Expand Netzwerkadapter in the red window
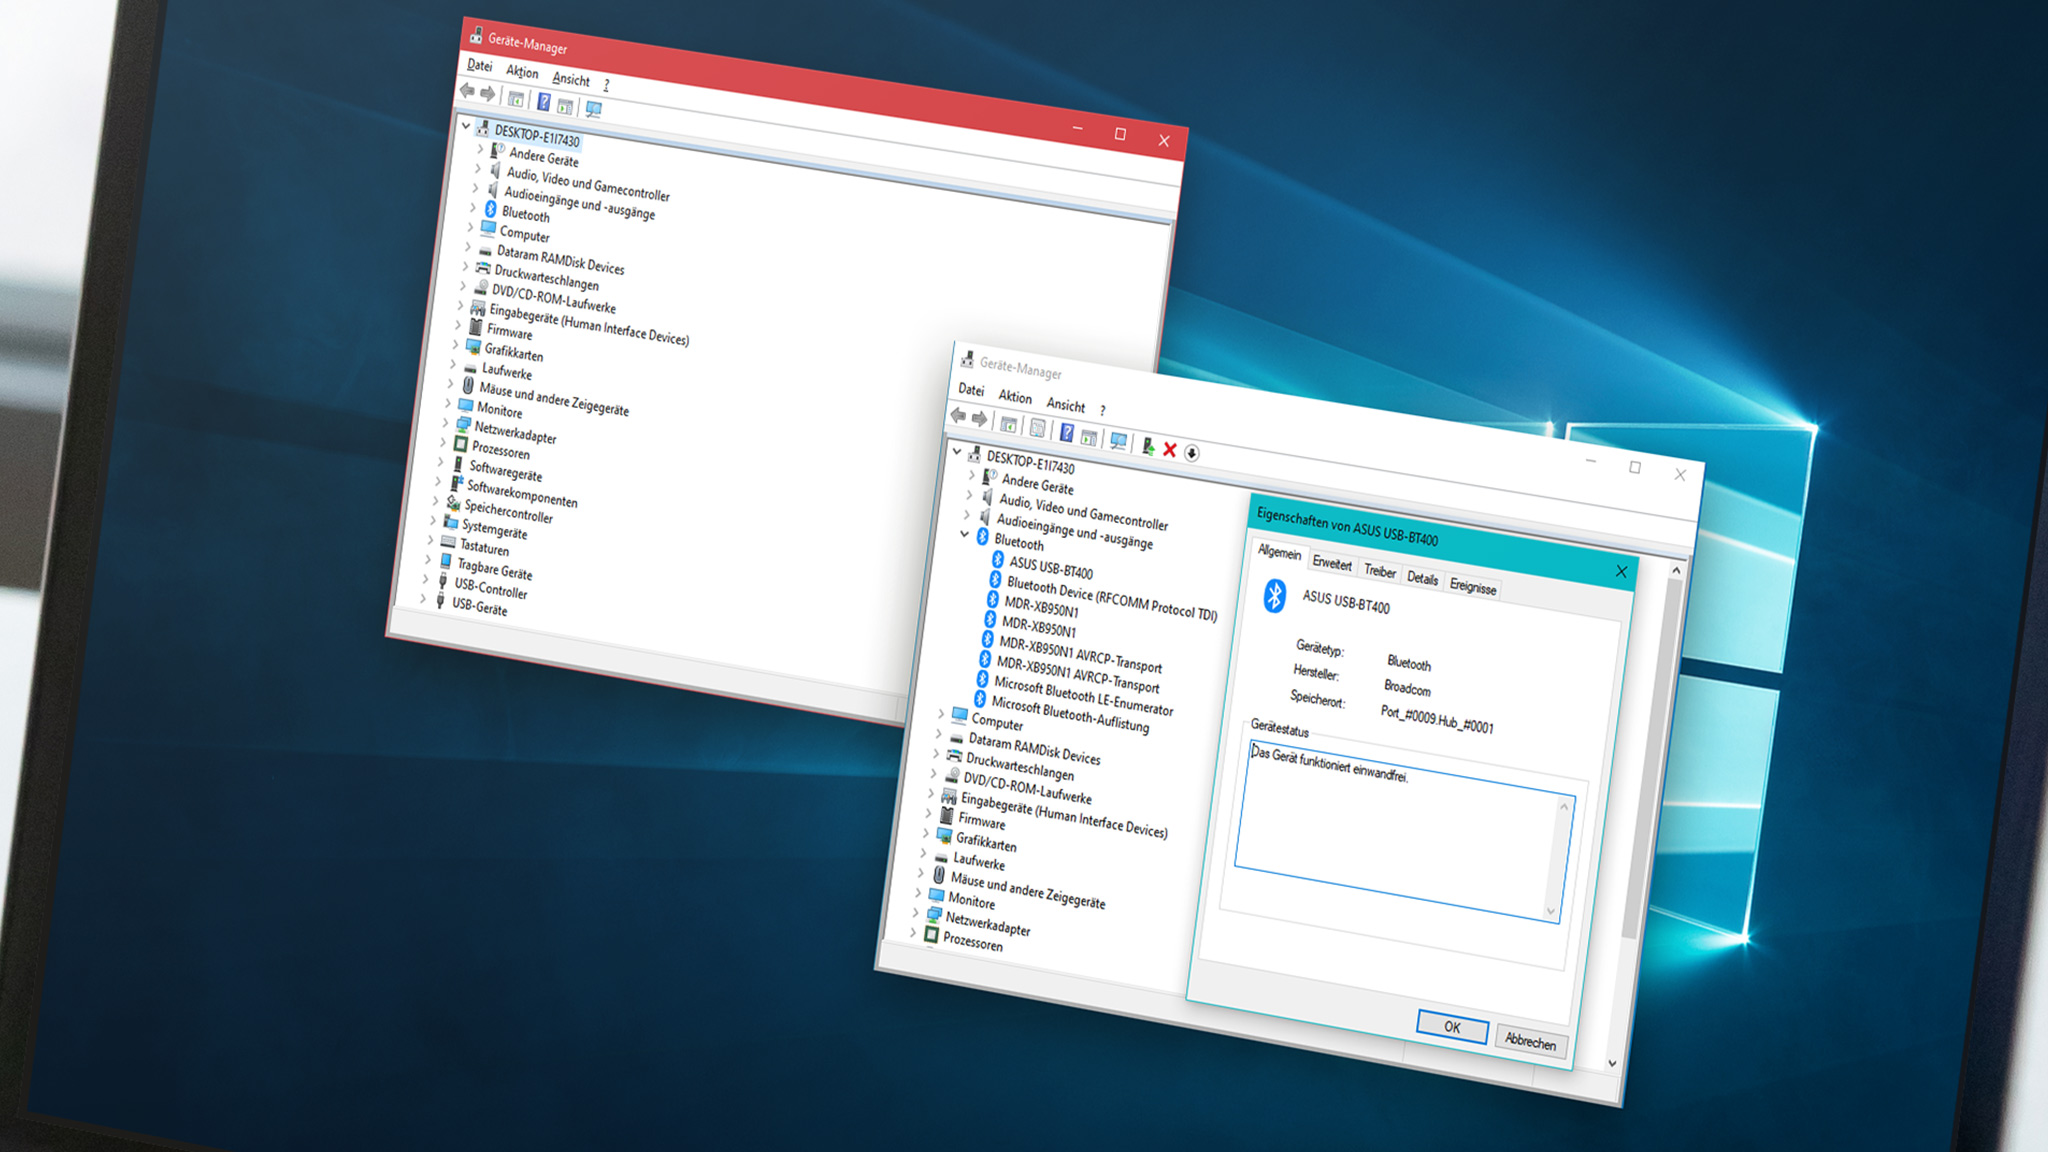Image resolution: width=2048 pixels, height=1152 pixels. click(445, 422)
